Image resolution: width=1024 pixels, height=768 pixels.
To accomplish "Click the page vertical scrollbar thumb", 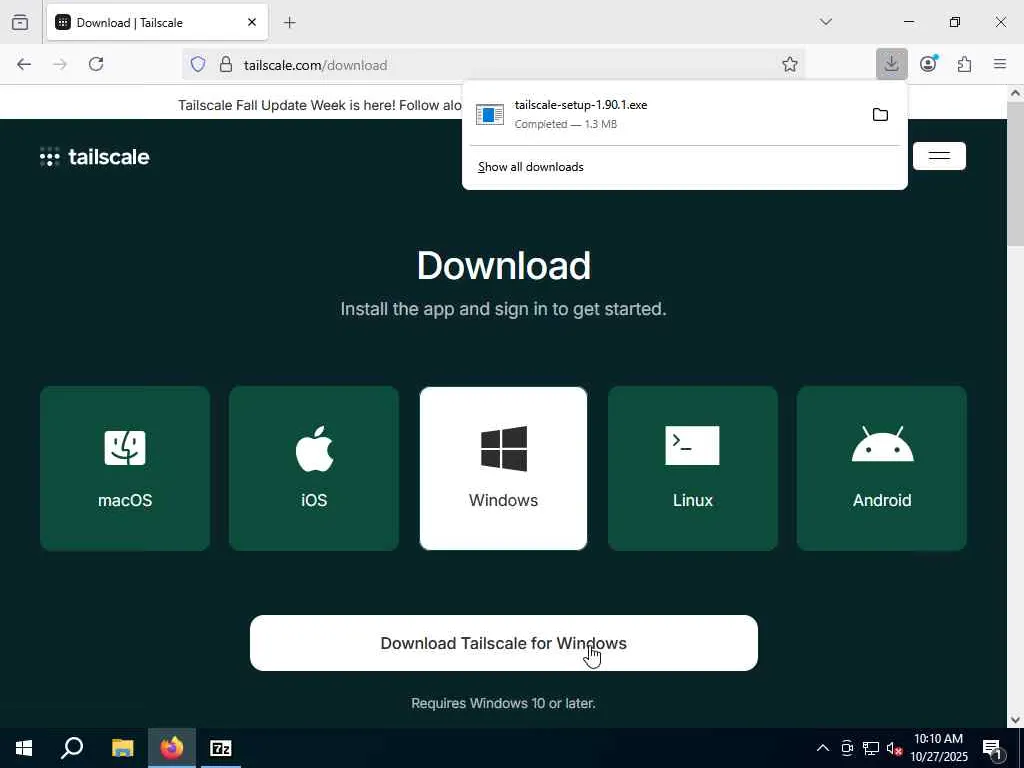I will point(1015,174).
